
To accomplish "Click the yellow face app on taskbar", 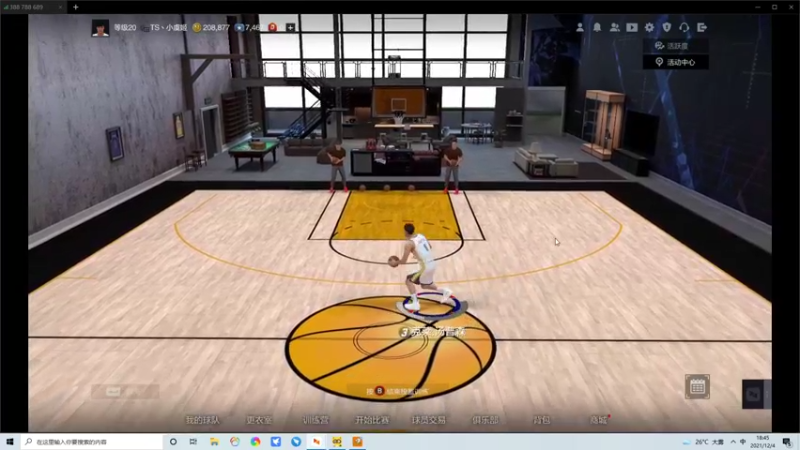I will [337, 441].
